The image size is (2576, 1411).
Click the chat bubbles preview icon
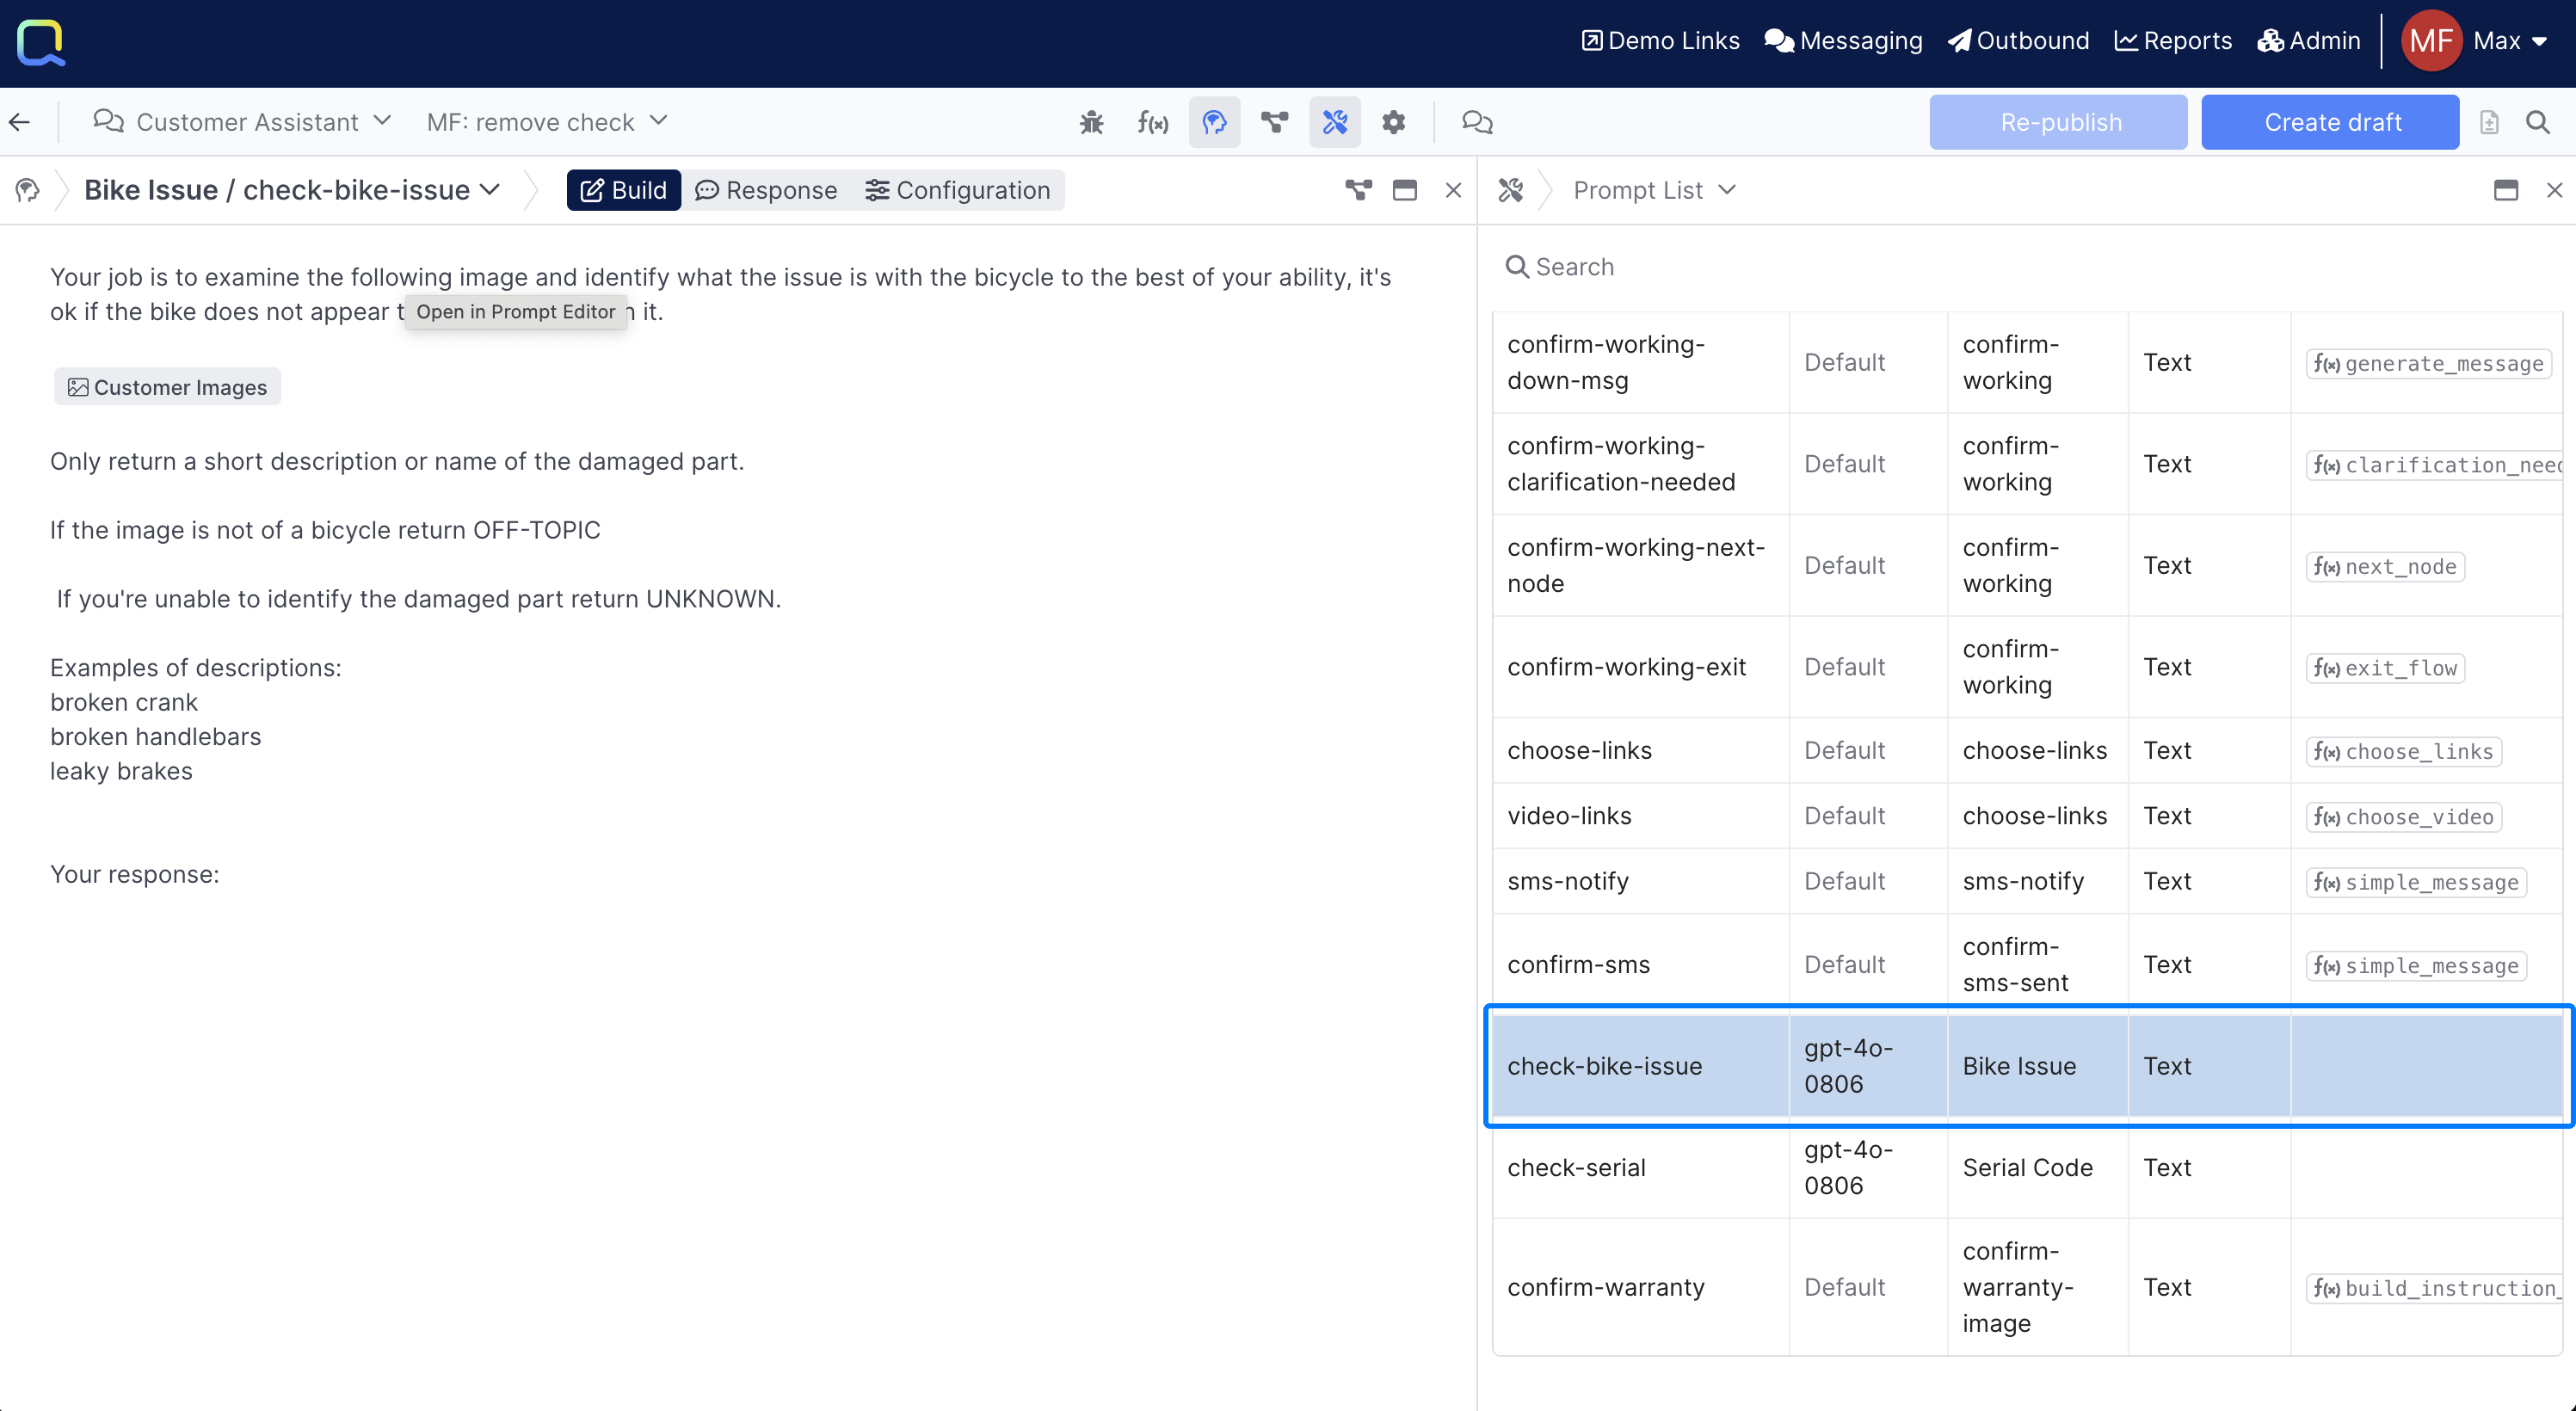click(x=1477, y=122)
